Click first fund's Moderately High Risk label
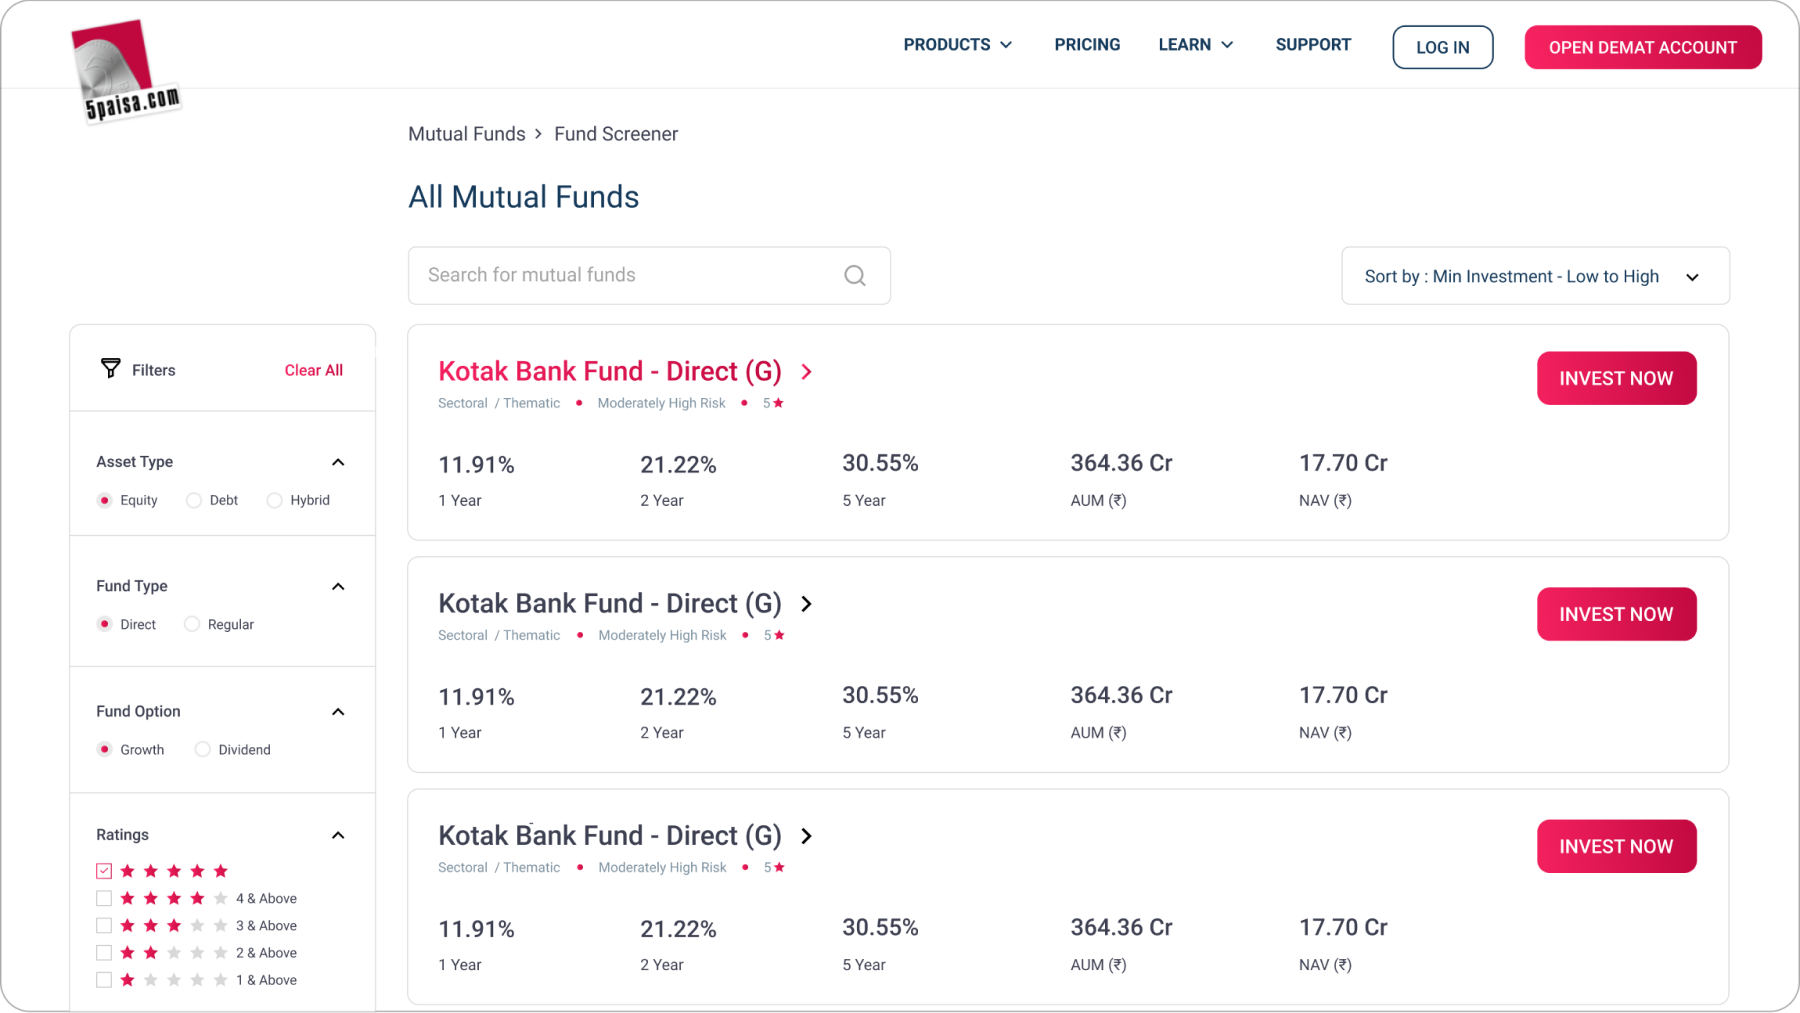The image size is (1800, 1013). (x=661, y=403)
